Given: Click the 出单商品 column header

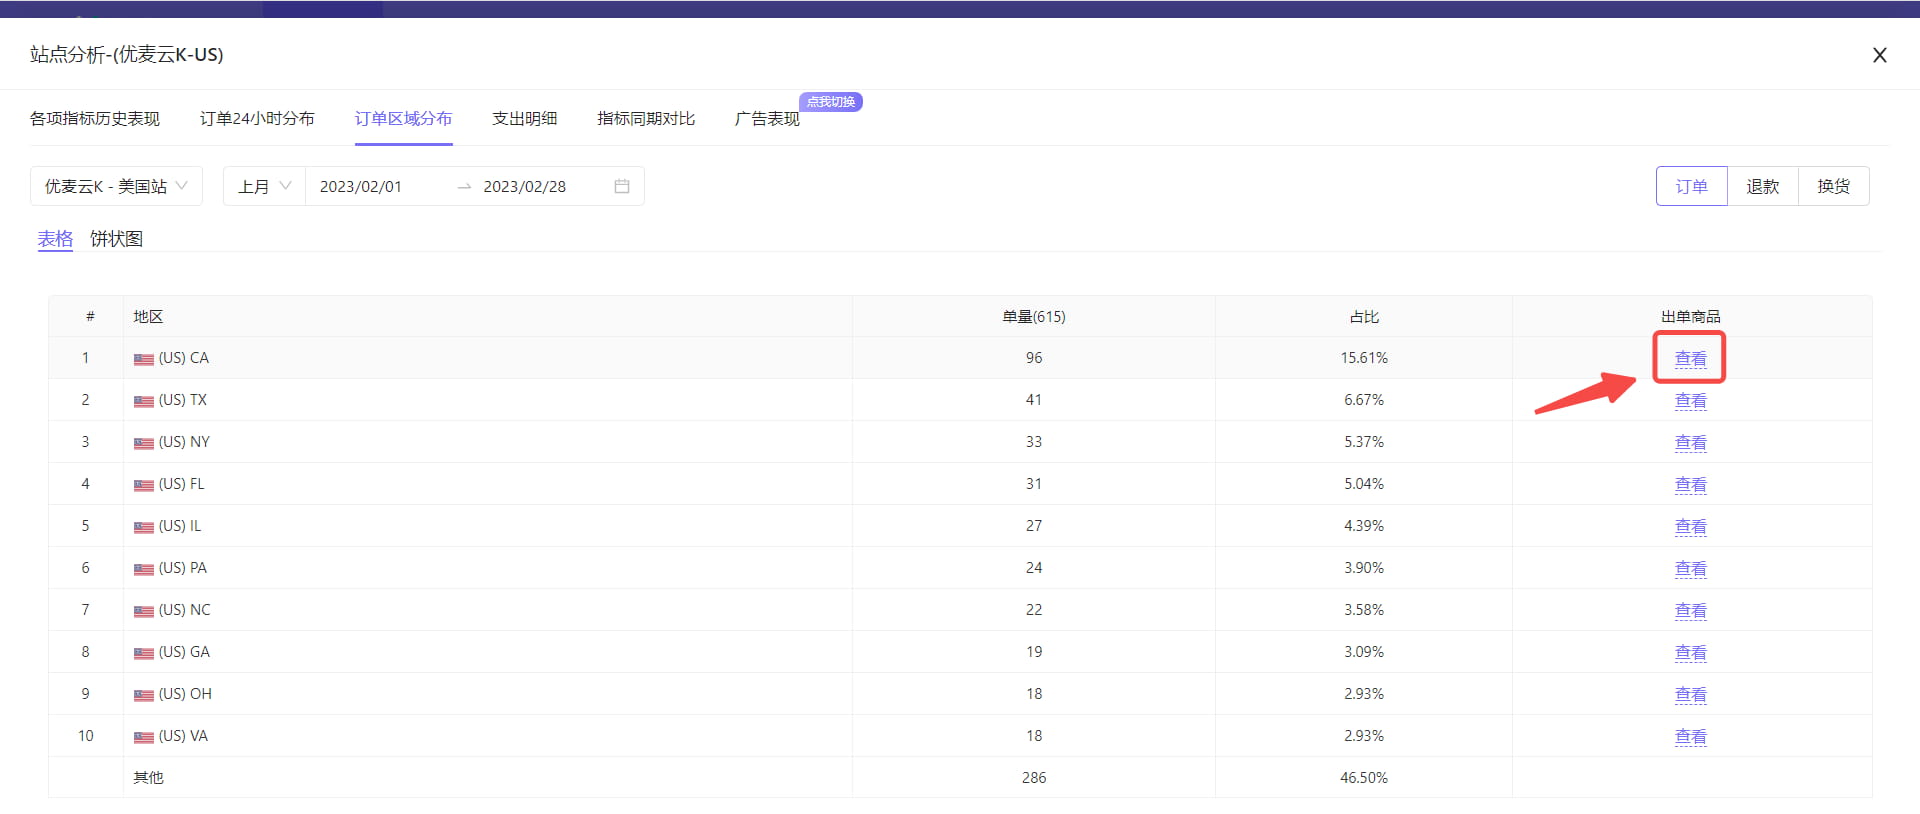Looking at the screenshot, I should [1691, 317].
